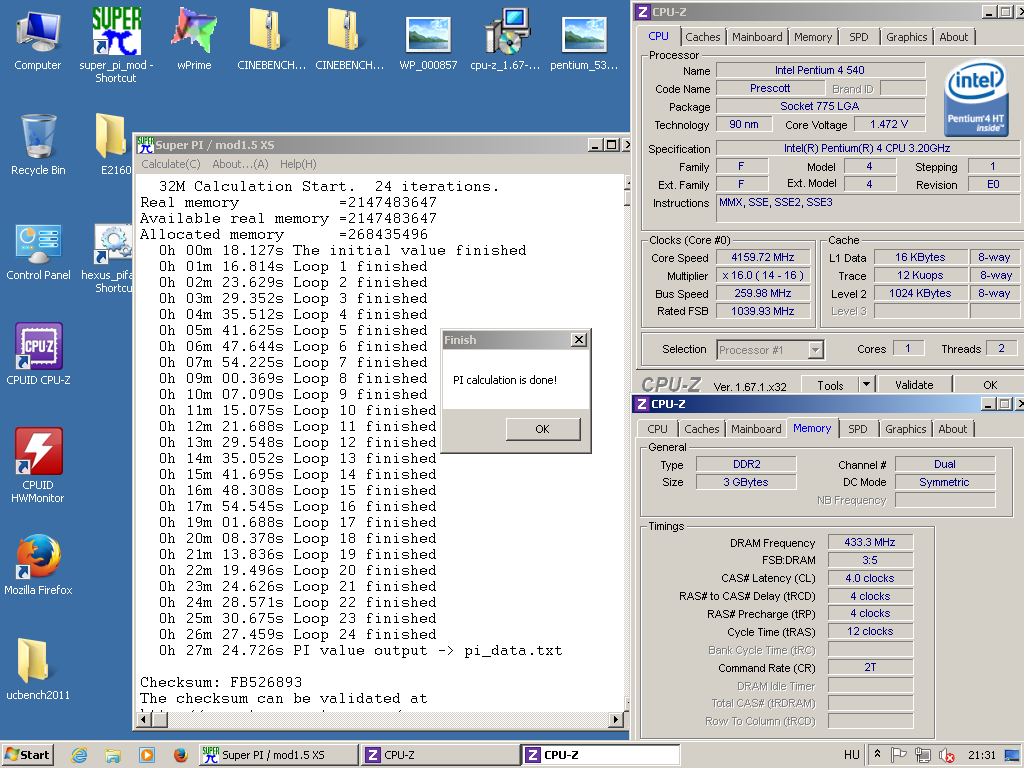
Task: Click the network tray icon
Action: point(922,755)
